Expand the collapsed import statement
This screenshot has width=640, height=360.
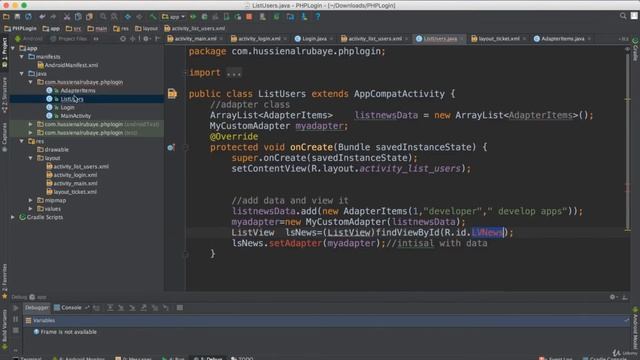point(234,73)
